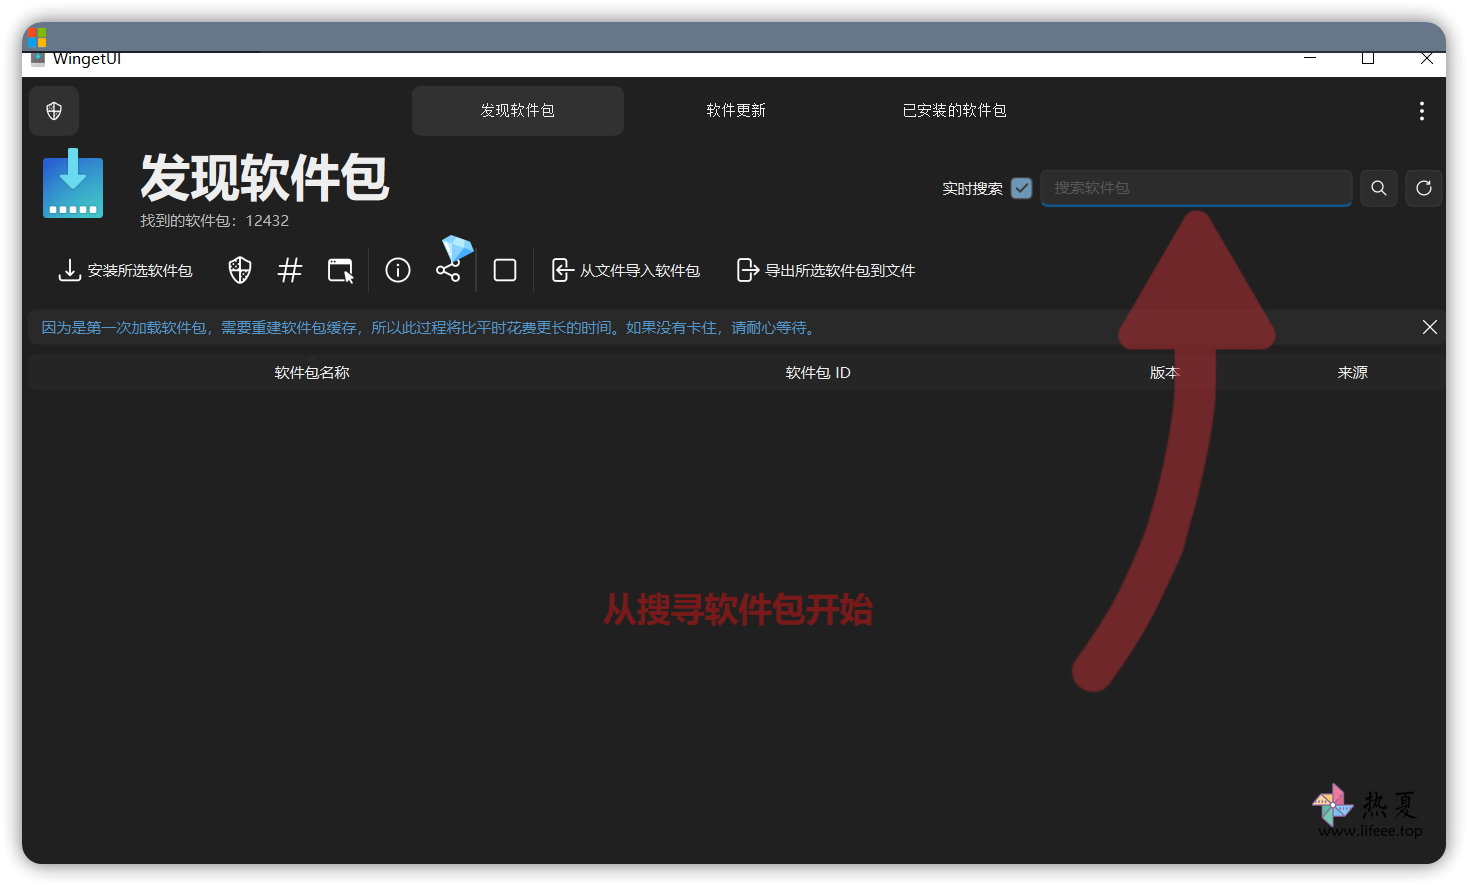Dismiss the blue cache notification banner
The image size is (1468, 886).
1430,327
